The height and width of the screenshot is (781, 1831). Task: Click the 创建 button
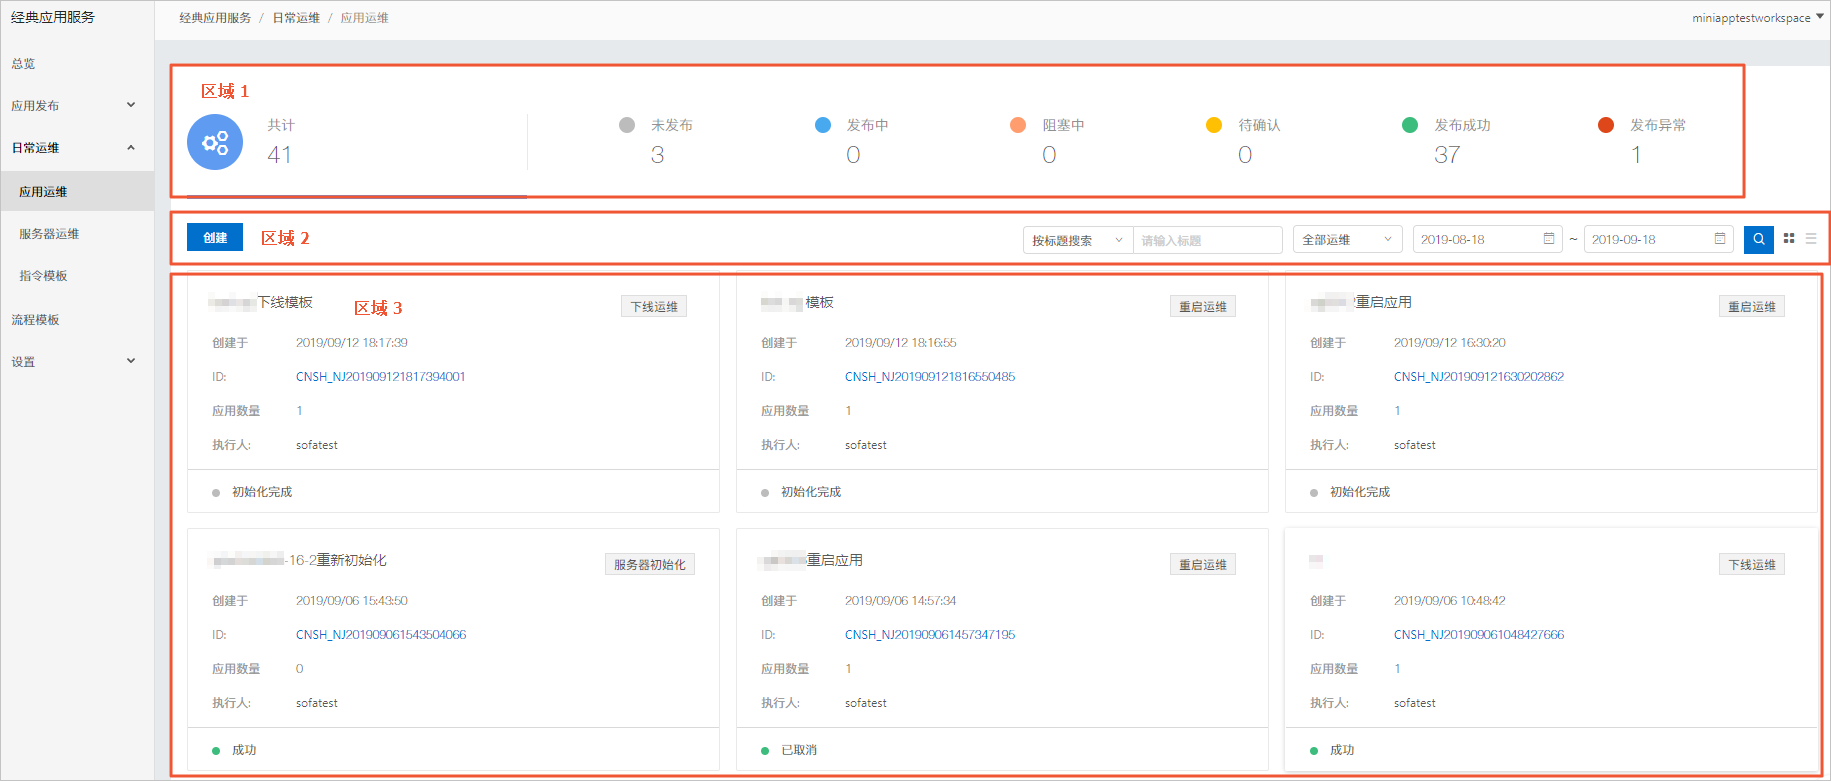215,237
